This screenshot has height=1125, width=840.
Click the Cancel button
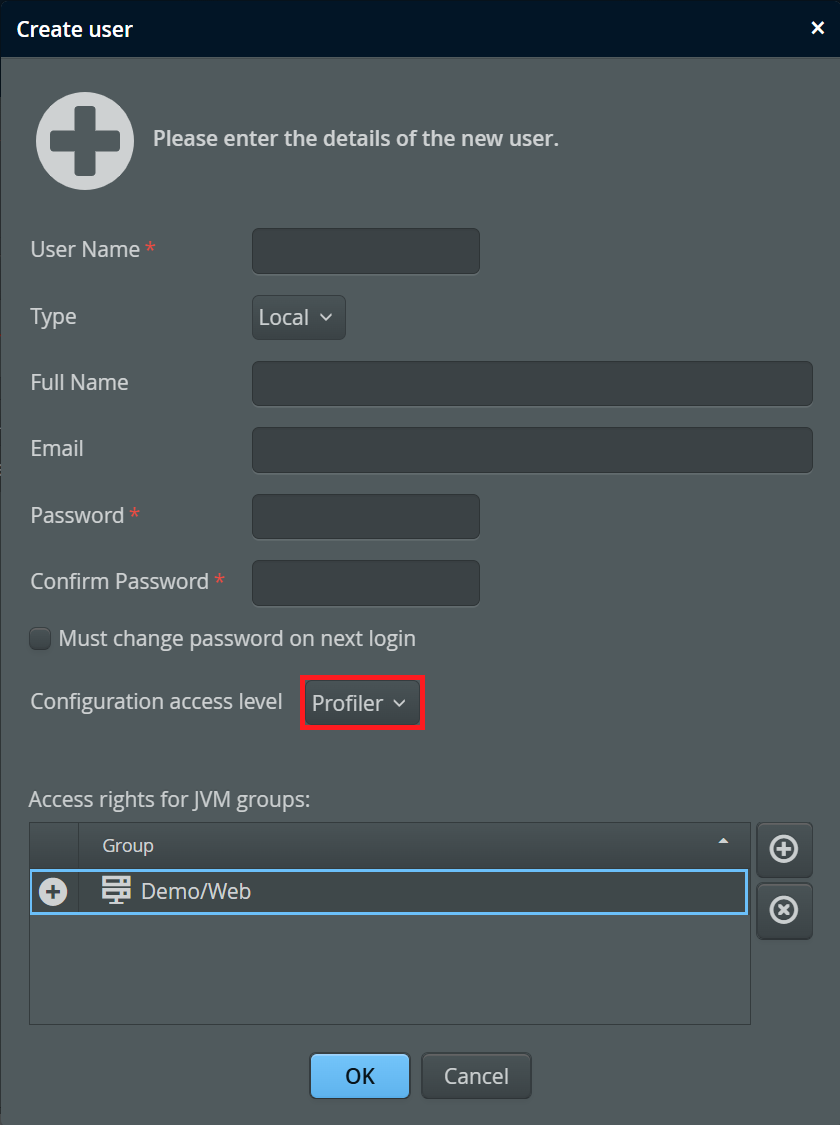[476, 1076]
